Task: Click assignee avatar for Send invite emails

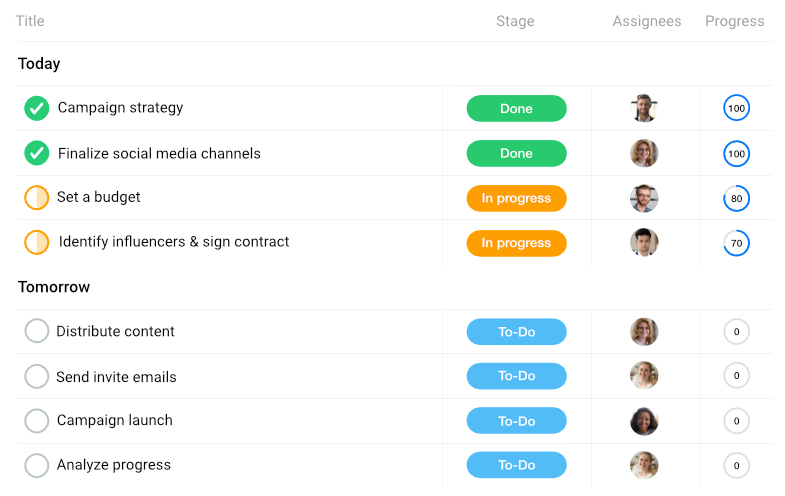Action: point(644,375)
